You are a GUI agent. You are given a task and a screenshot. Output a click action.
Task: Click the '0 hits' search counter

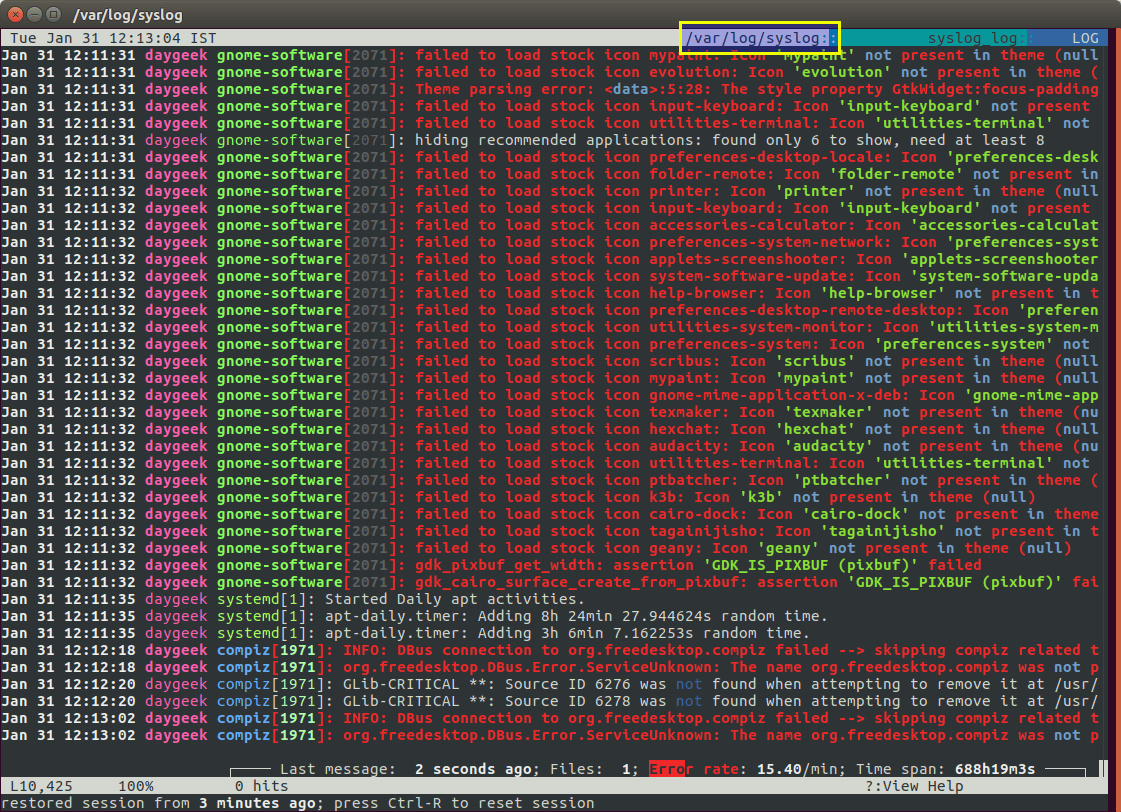click(x=263, y=786)
